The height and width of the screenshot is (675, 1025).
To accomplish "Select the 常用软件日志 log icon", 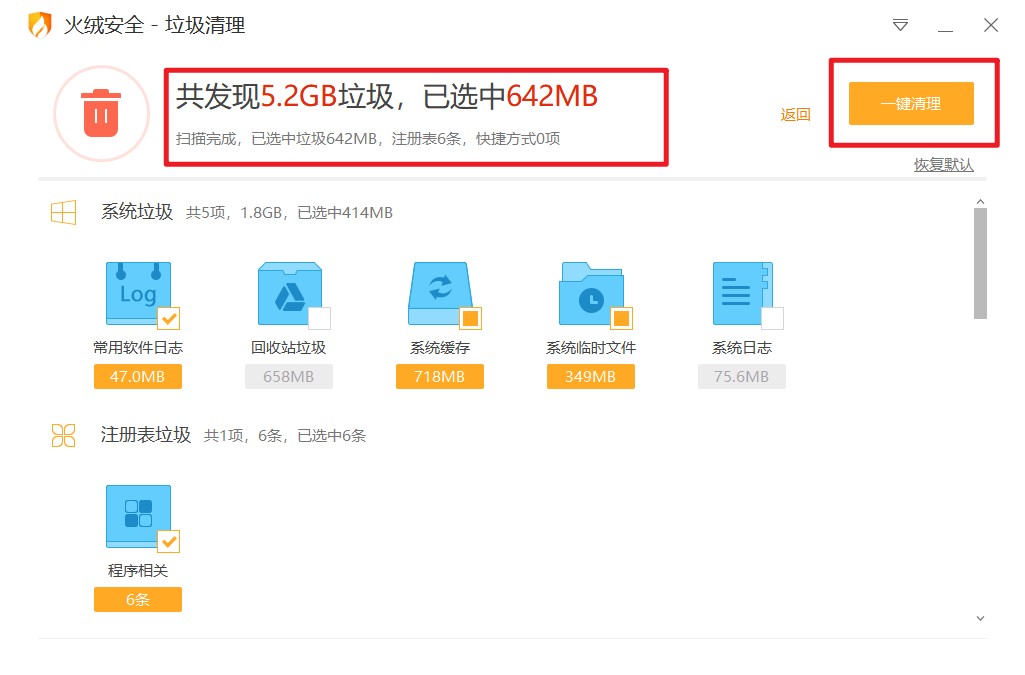I will pyautogui.click(x=137, y=291).
